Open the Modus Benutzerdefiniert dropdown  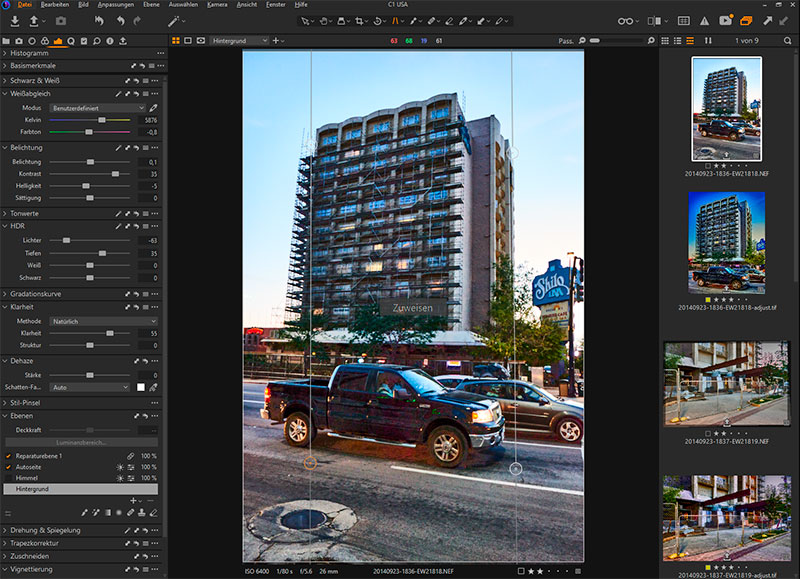coord(98,108)
